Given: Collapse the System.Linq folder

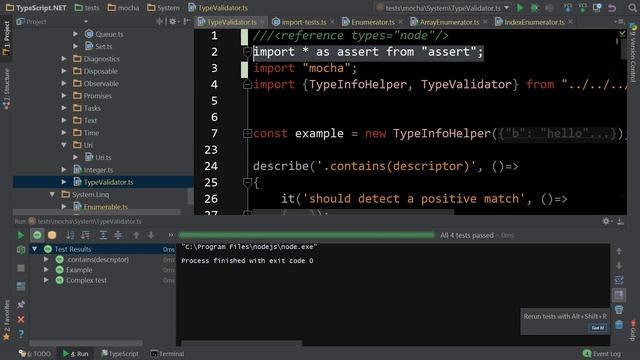Looking at the screenshot, I should 52,194.
